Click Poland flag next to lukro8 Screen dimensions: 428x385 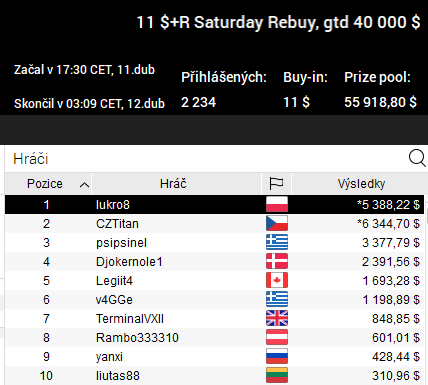[x=277, y=204]
